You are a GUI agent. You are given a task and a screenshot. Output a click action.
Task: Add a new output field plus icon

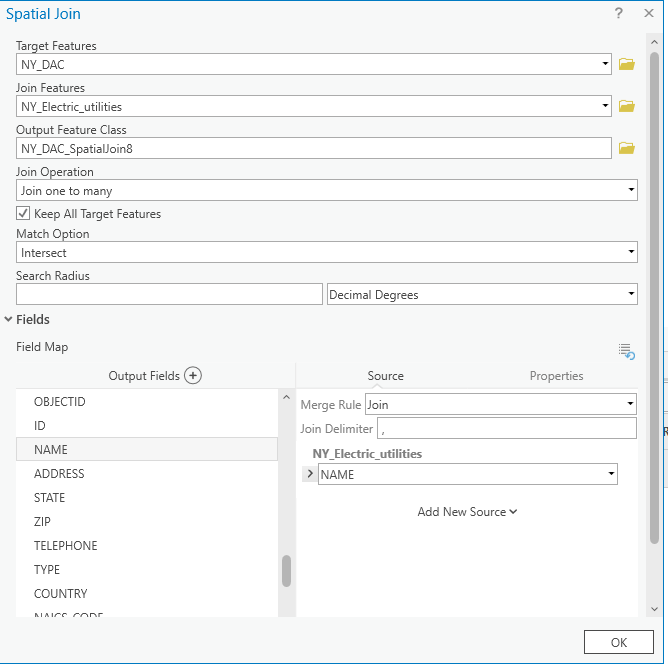click(193, 376)
